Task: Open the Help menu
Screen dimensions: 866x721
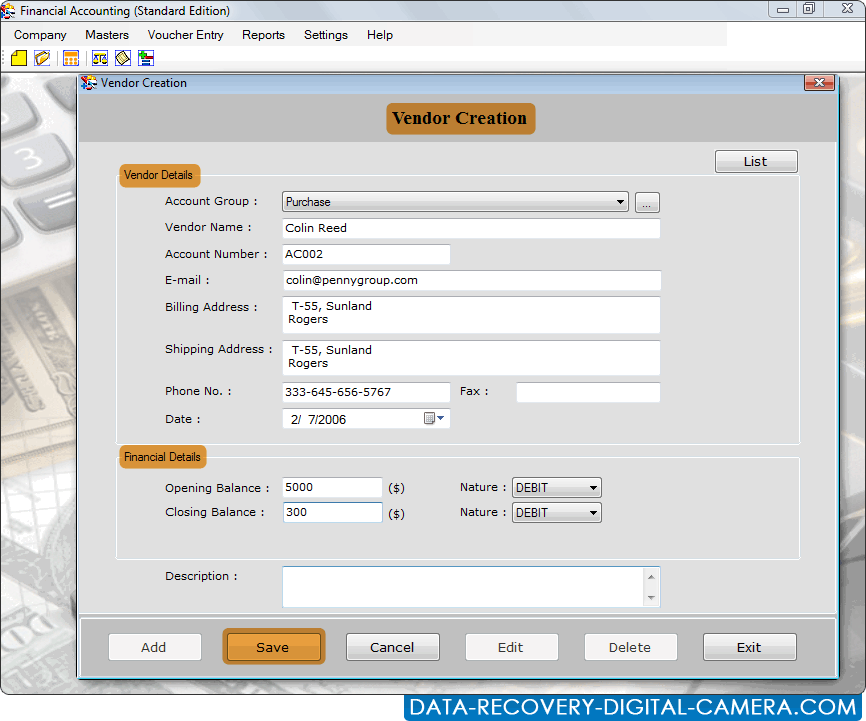Action: 380,35
